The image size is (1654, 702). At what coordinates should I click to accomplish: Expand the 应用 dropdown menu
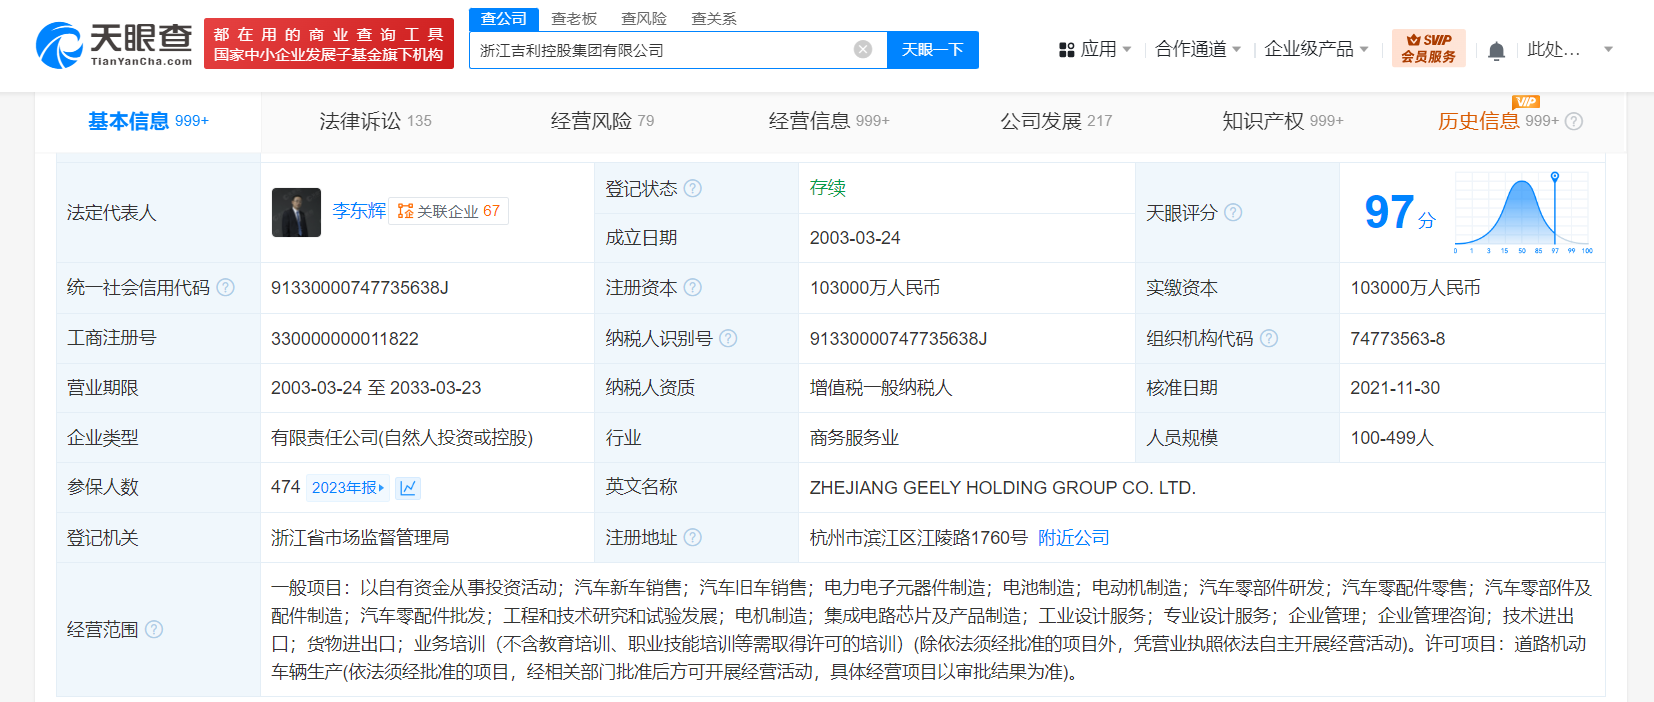pos(1095,49)
